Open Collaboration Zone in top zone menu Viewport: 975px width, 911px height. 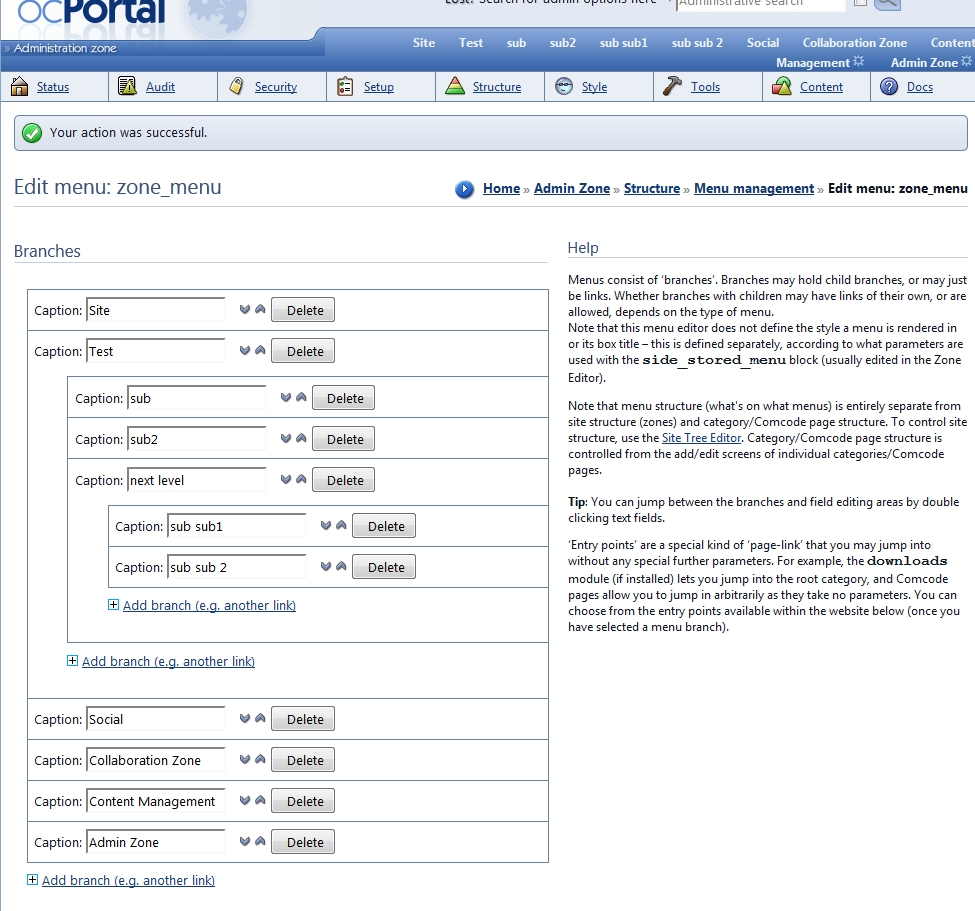click(x=854, y=43)
